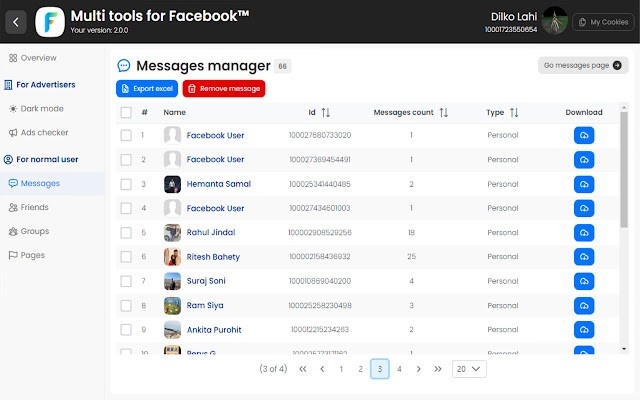Screen dimensions: 640x400
Task: Select the Suraj Soni row checkbox
Action: (x=126, y=281)
